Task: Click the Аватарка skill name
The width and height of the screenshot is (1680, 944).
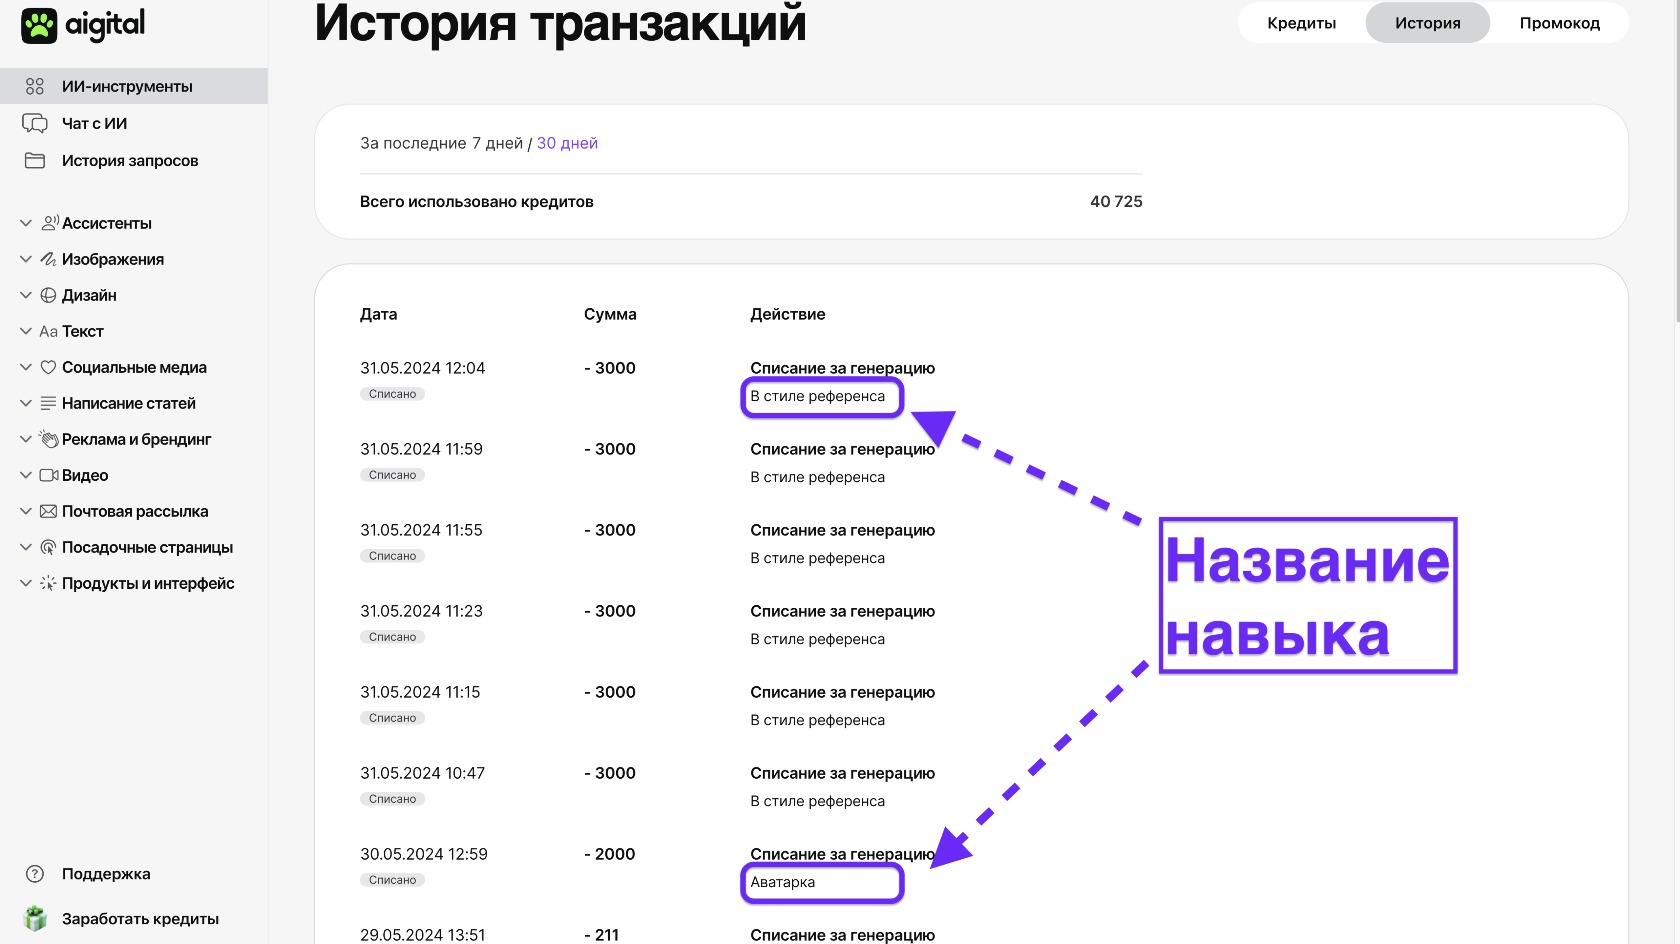Action: pyautogui.click(x=782, y=882)
